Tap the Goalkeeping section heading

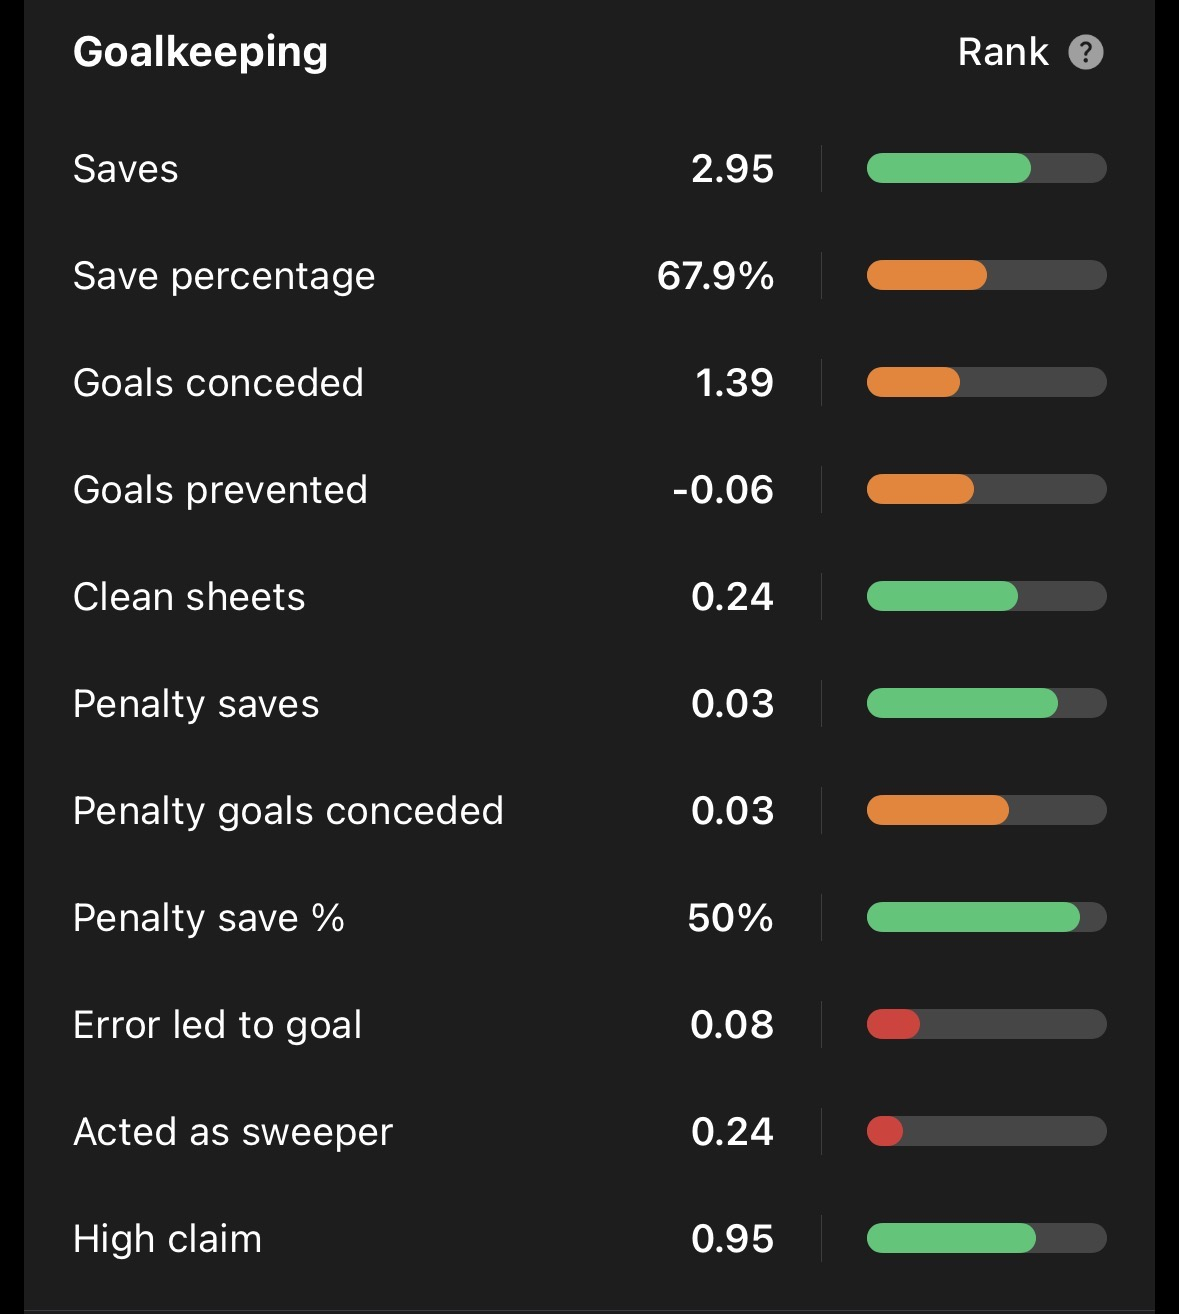200,52
